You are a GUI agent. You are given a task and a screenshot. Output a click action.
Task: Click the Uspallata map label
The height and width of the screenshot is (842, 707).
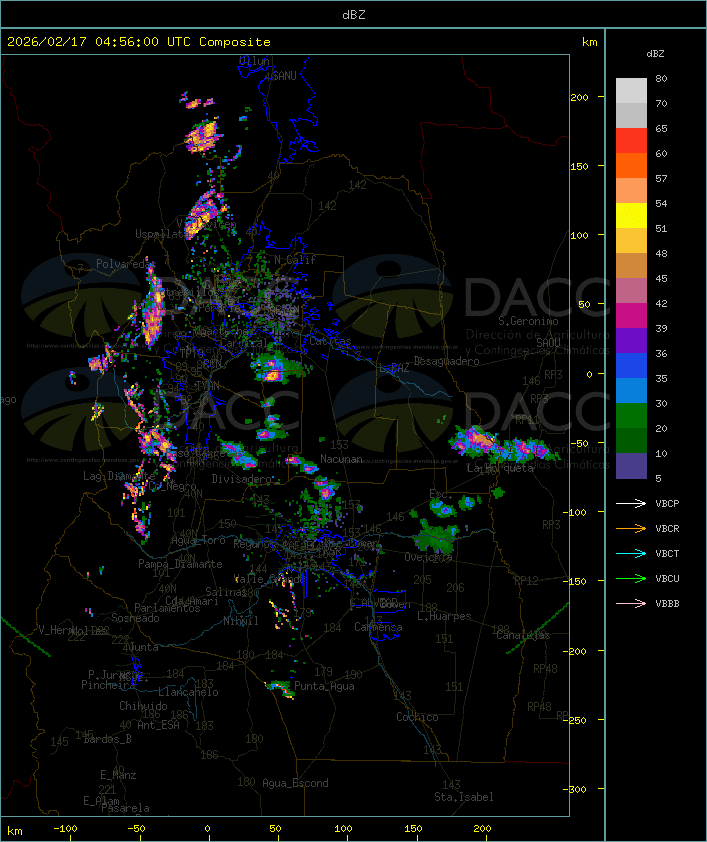pyautogui.click(x=162, y=234)
